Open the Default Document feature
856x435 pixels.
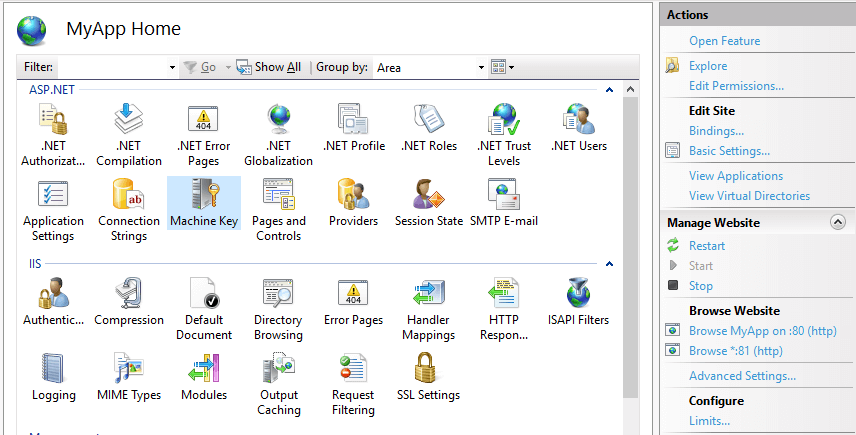[204, 309]
